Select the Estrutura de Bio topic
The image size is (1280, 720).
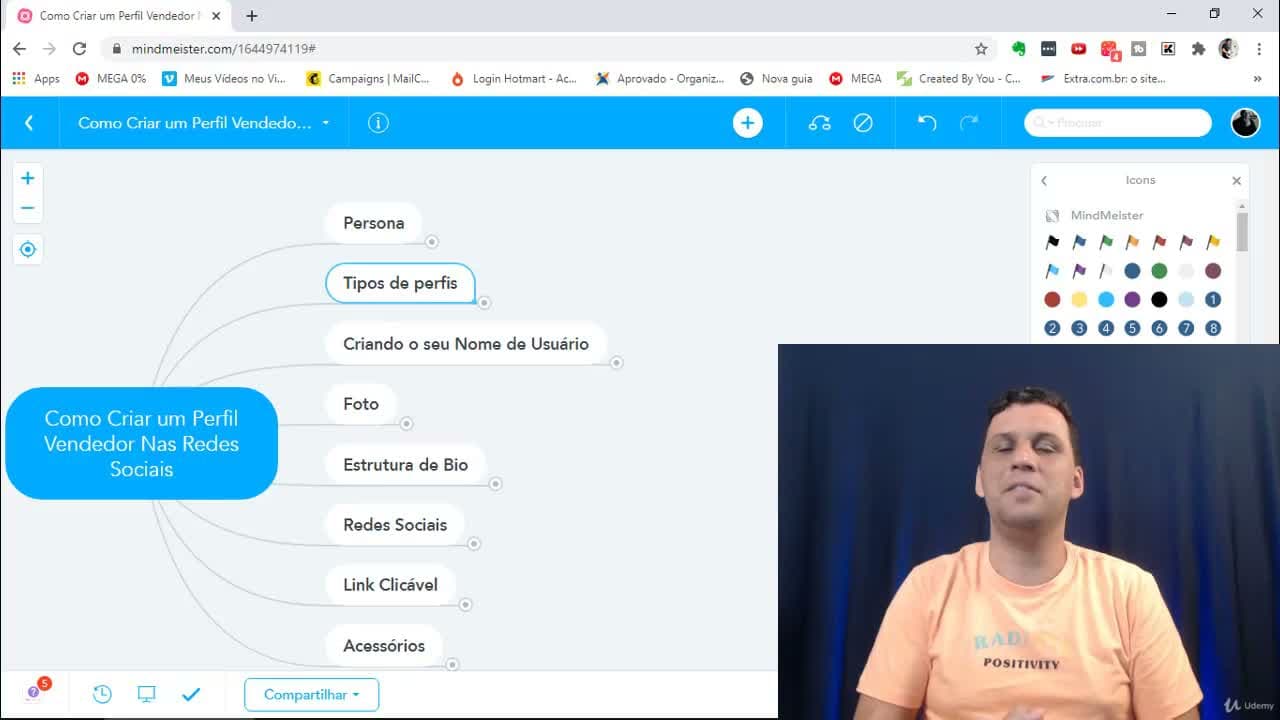tap(405, 464)
